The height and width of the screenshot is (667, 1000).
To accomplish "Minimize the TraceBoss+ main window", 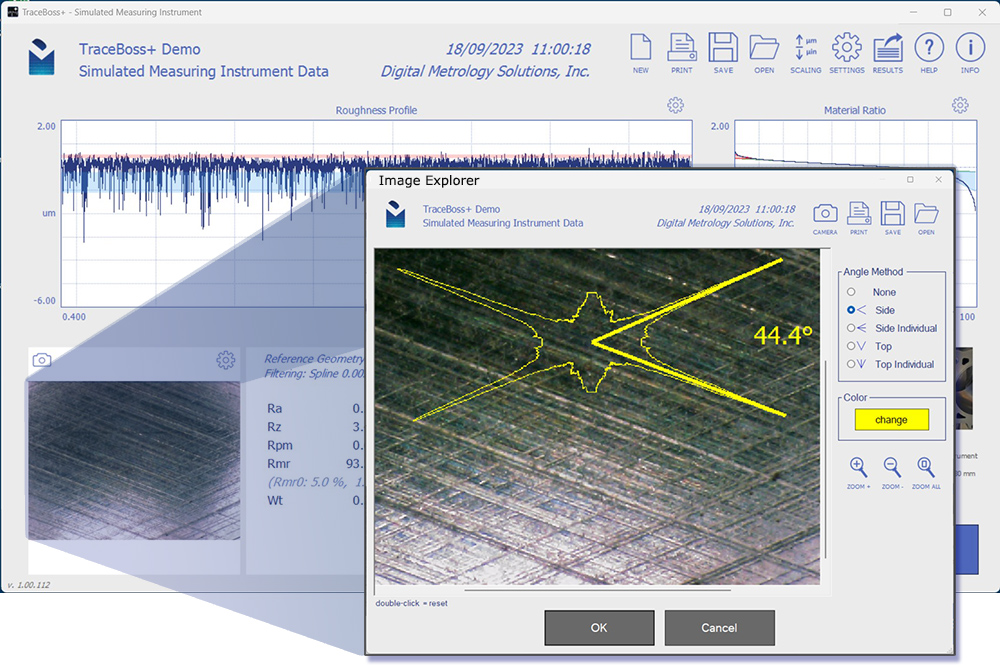I will (913, 12).
